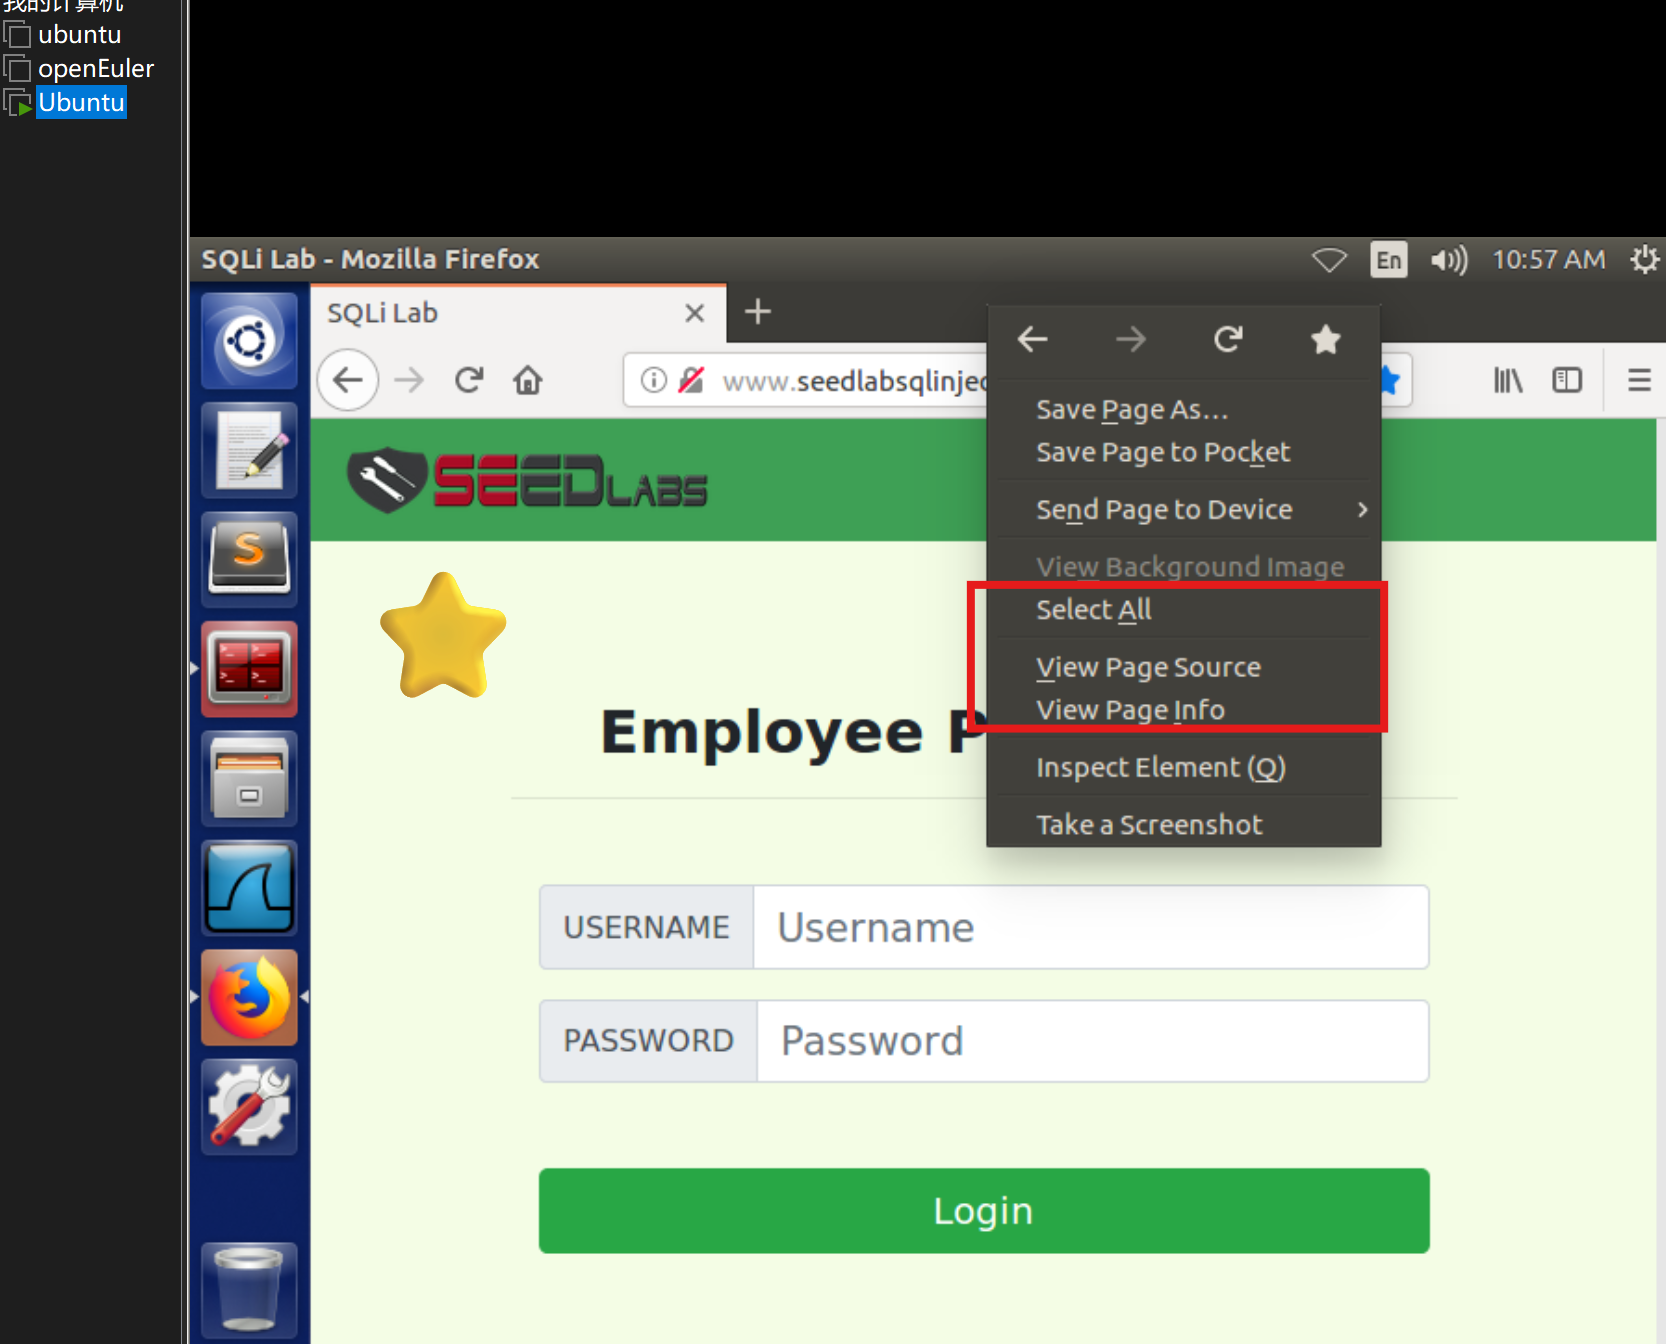The image size is (1666, 1344).
Task: Submit with the green Login button
Action: pos(984,1211)
